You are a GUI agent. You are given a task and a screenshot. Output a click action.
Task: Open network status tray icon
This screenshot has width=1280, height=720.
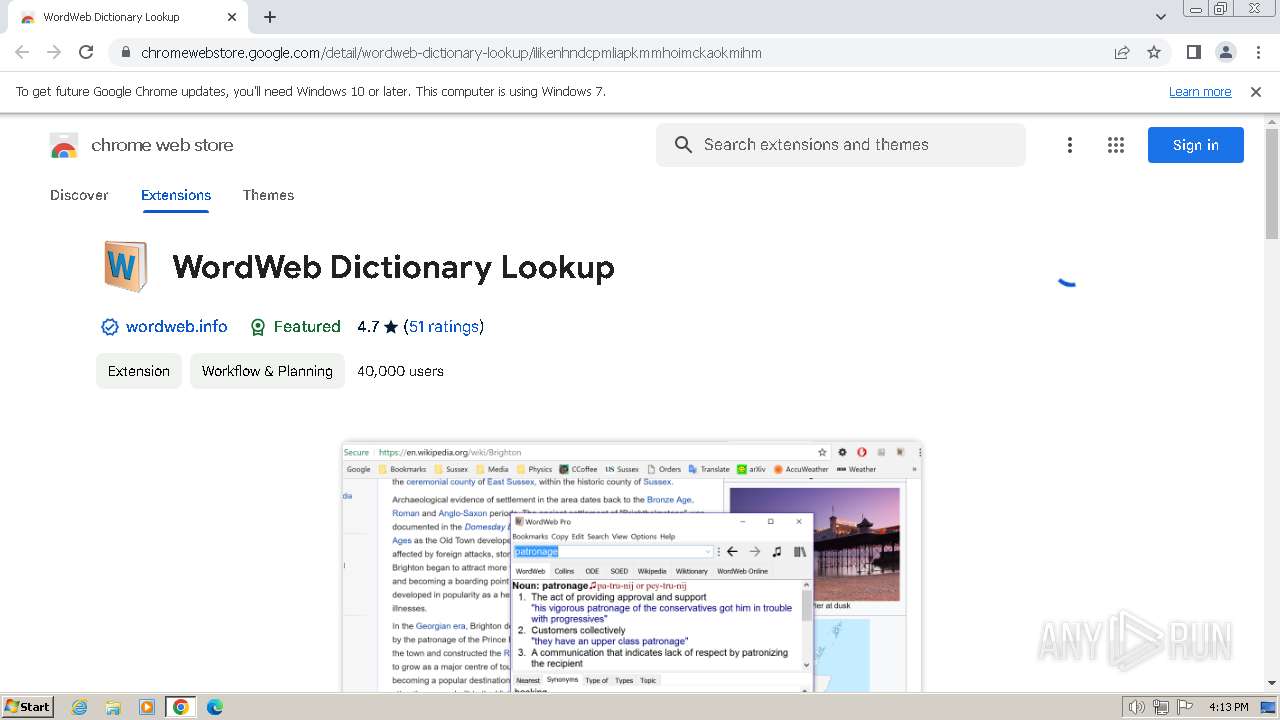point(1160,707)
